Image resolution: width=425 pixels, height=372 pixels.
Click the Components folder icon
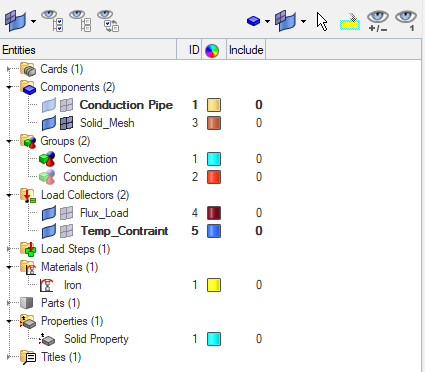click(28, 87)
